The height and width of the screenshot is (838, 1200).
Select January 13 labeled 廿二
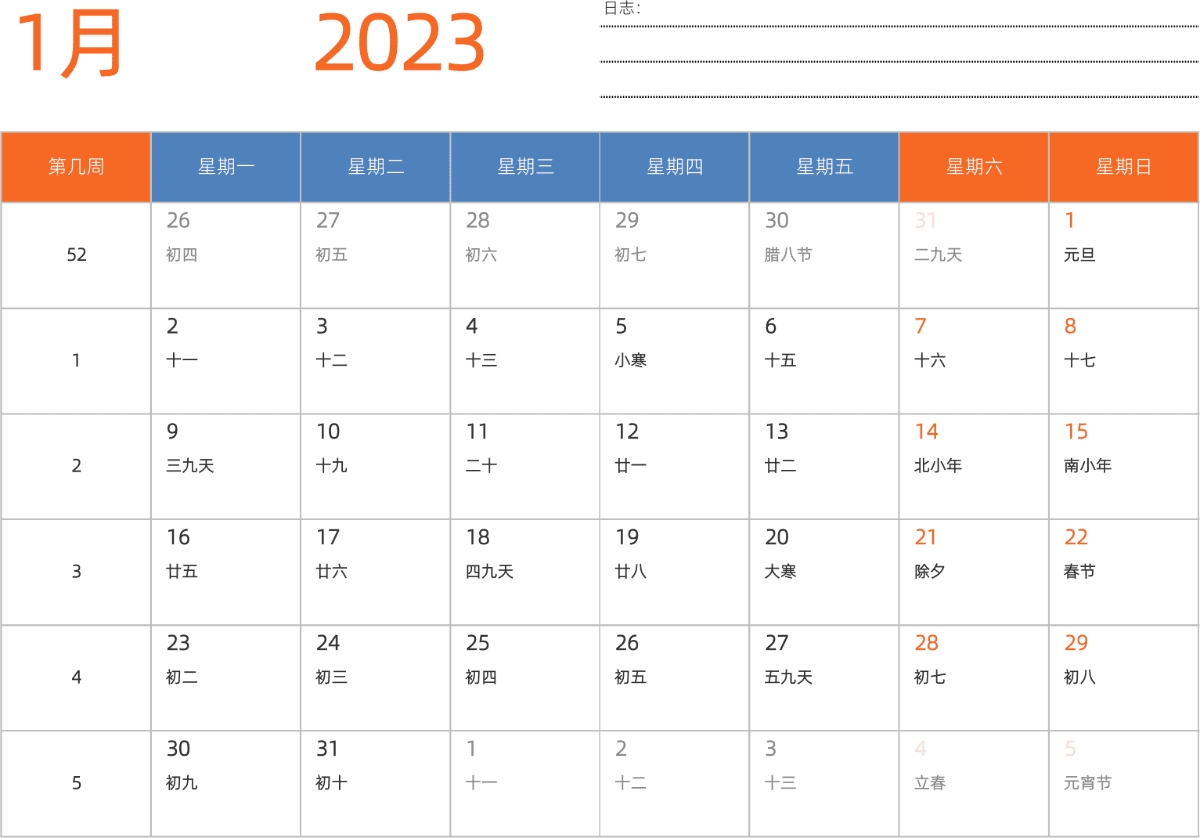coord(825,467)
